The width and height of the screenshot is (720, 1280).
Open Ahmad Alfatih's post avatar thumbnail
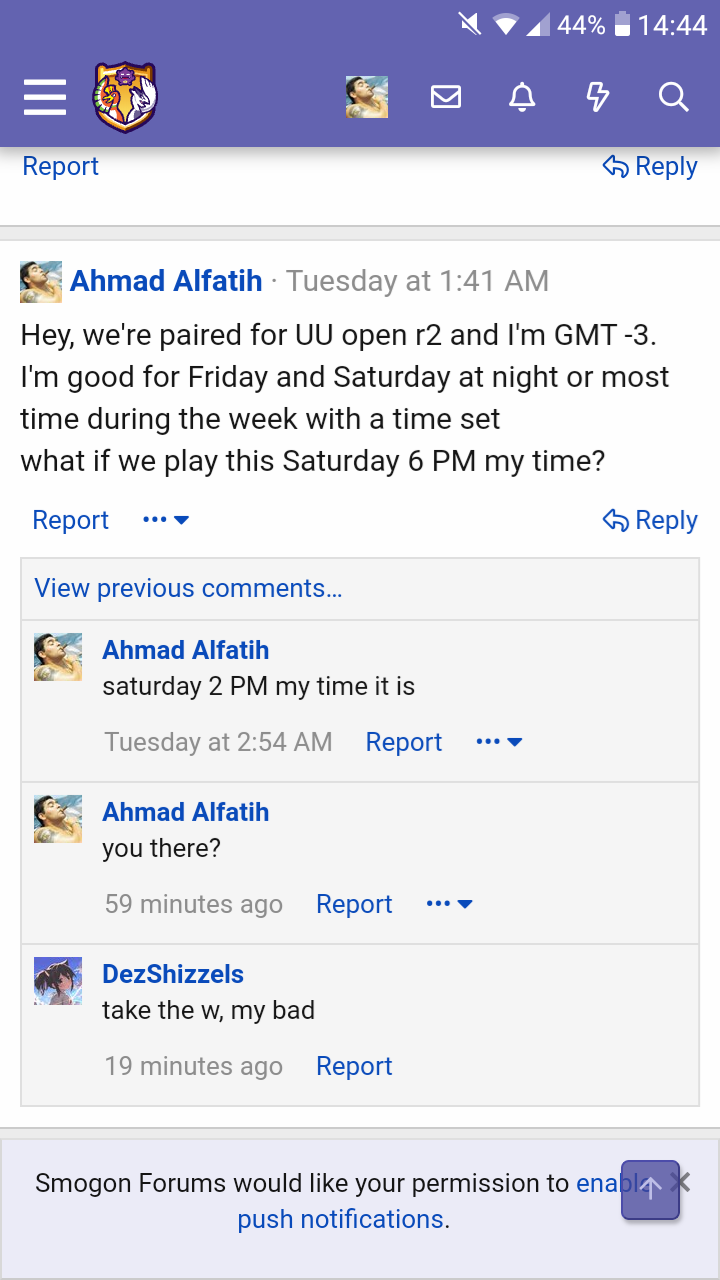(41, 281)
